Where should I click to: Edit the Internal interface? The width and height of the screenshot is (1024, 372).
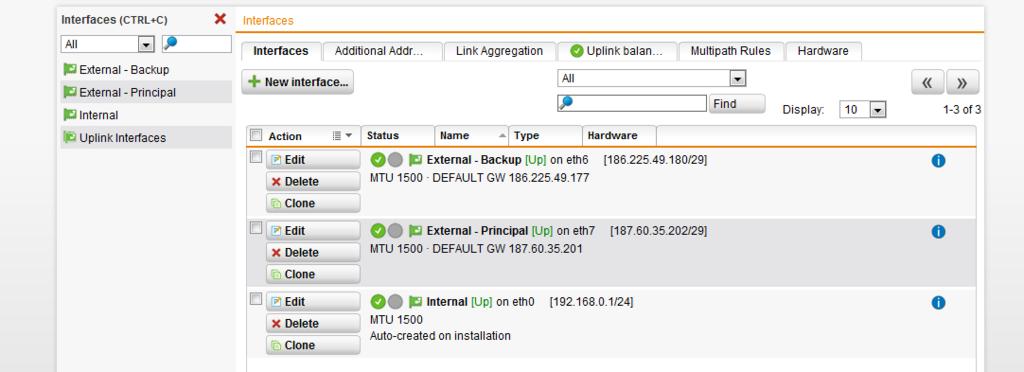coord(313,302)
